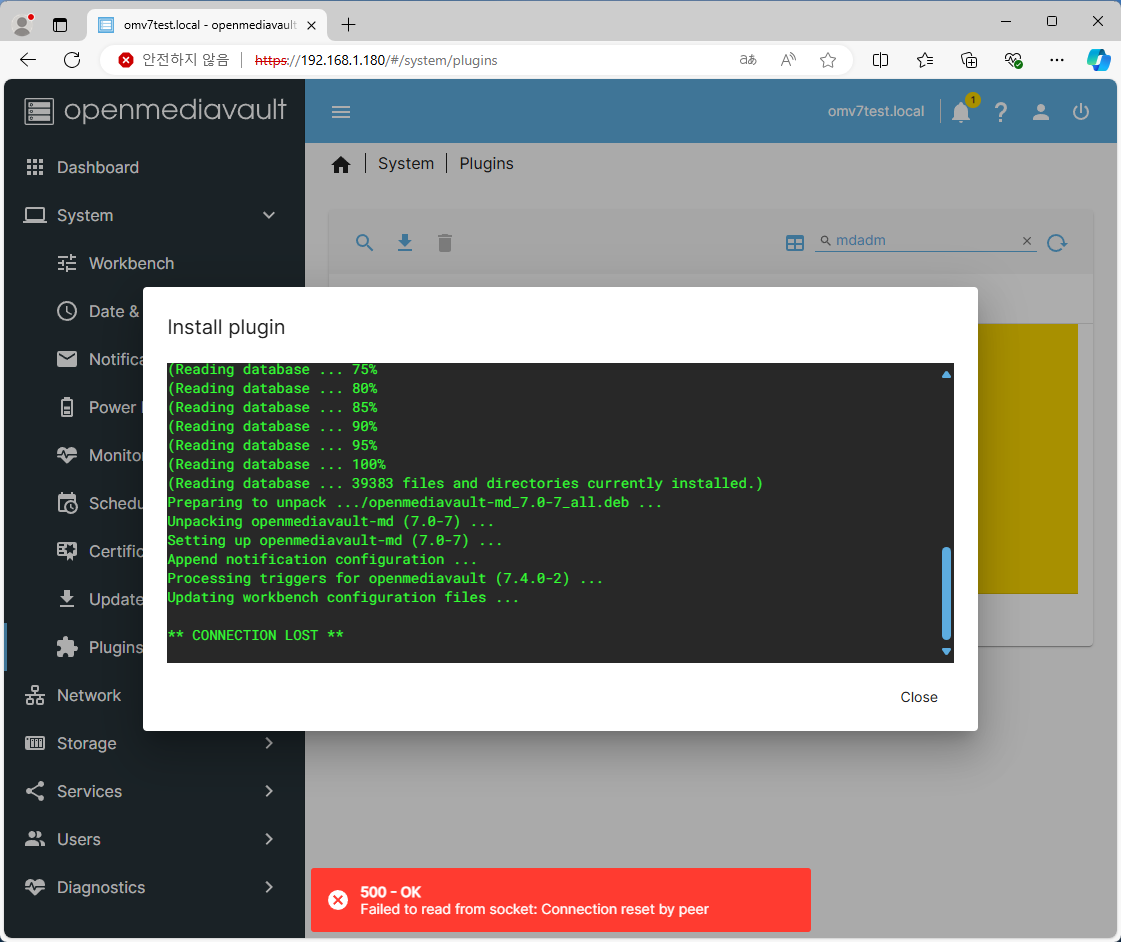Screen dimensions: 1121x942
Task: Open browser read aloud option
Action: point(788,60)
